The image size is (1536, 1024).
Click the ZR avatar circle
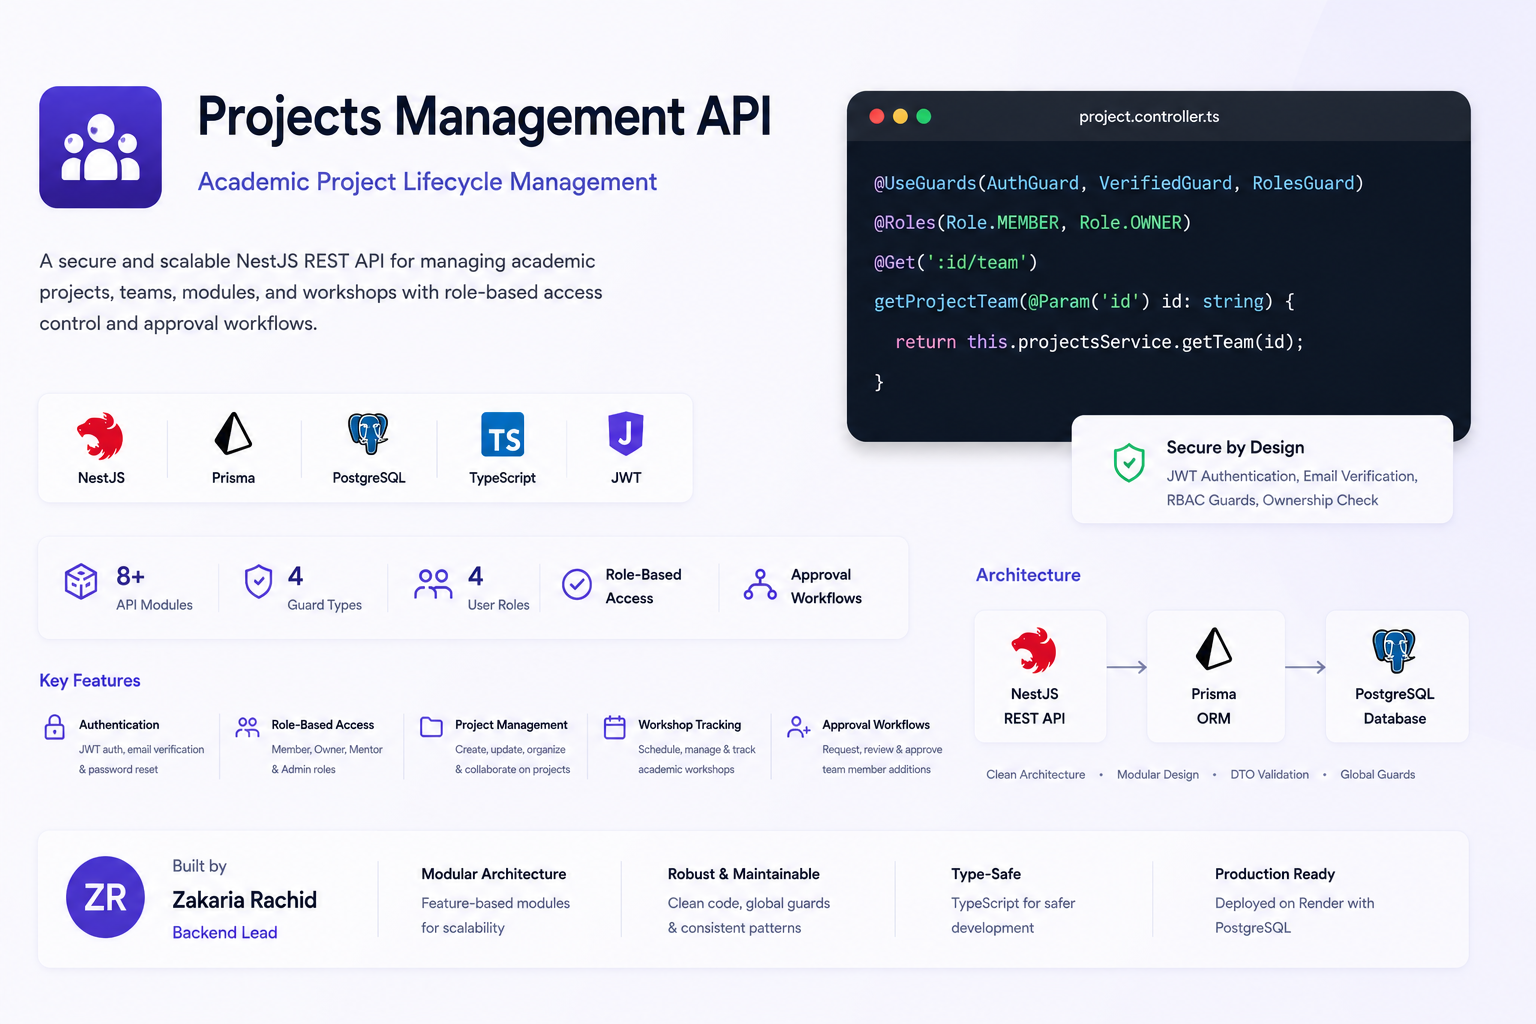(x=105, y=897)
